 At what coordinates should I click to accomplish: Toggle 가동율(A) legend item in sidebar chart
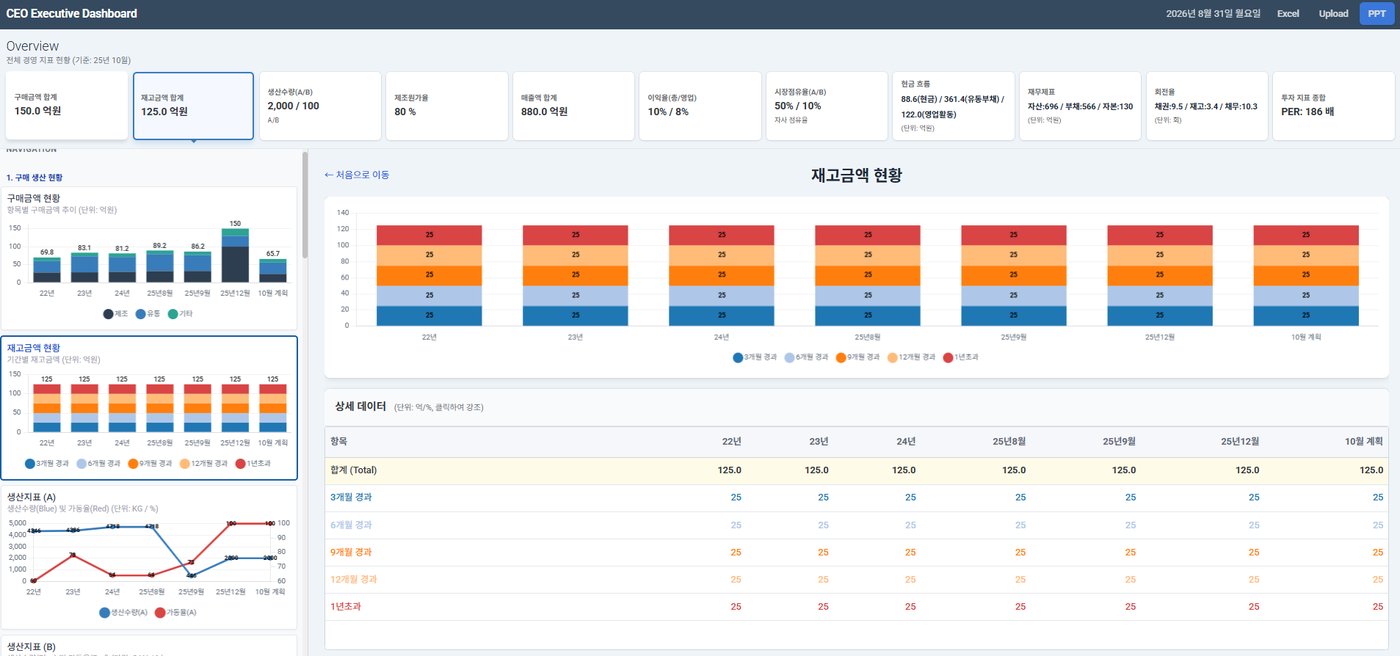(176, 612)
